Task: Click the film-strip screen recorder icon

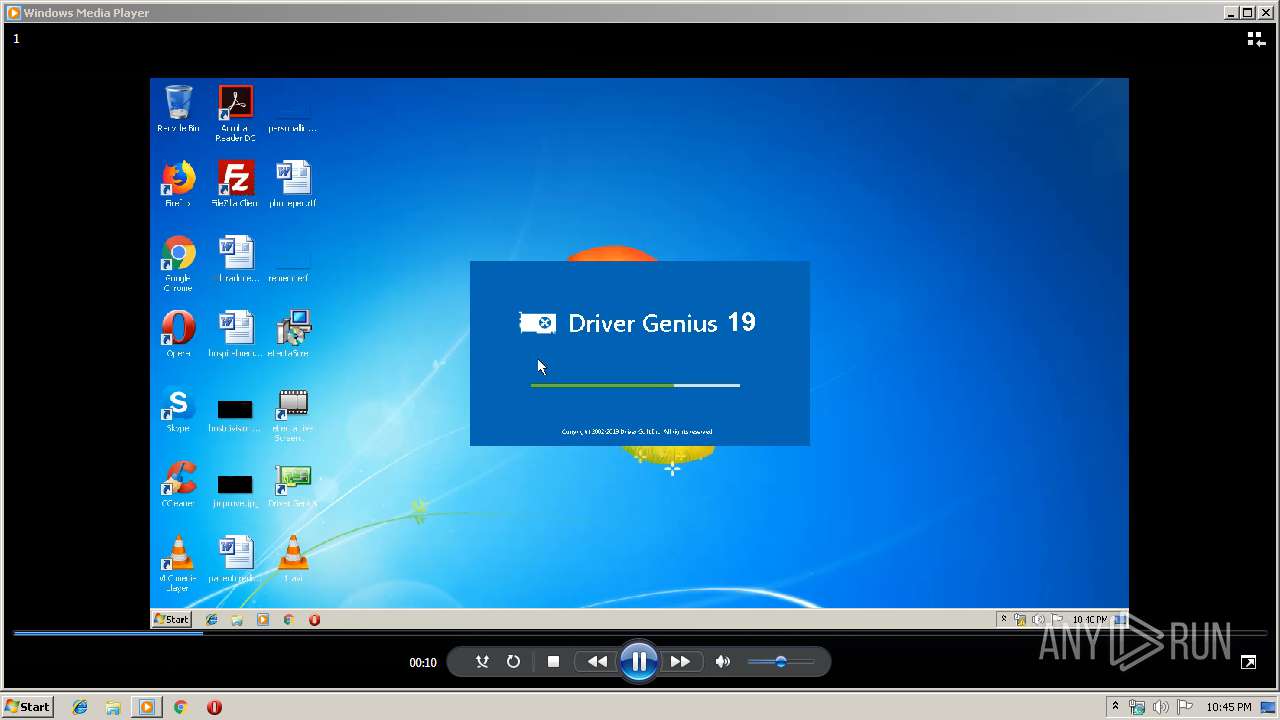Action: pyautogui.click(x=293, y=415)
